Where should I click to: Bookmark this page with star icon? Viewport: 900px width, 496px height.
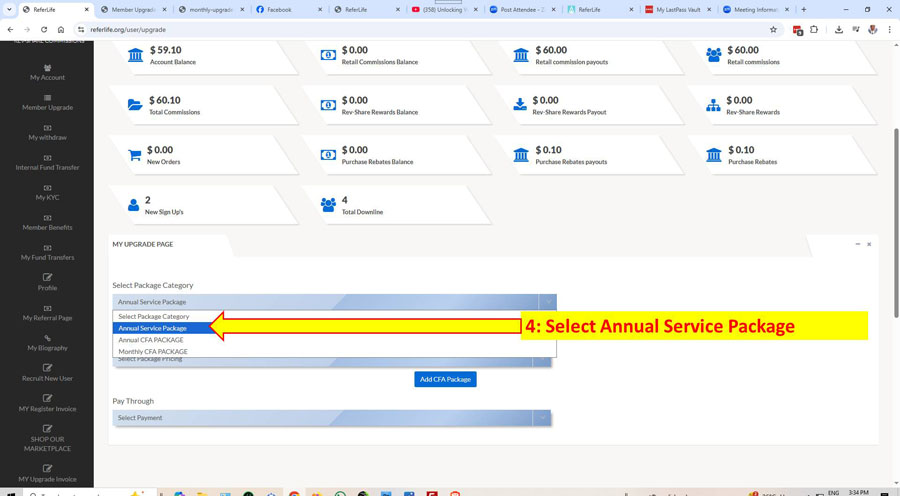click(x=773, y=30)
